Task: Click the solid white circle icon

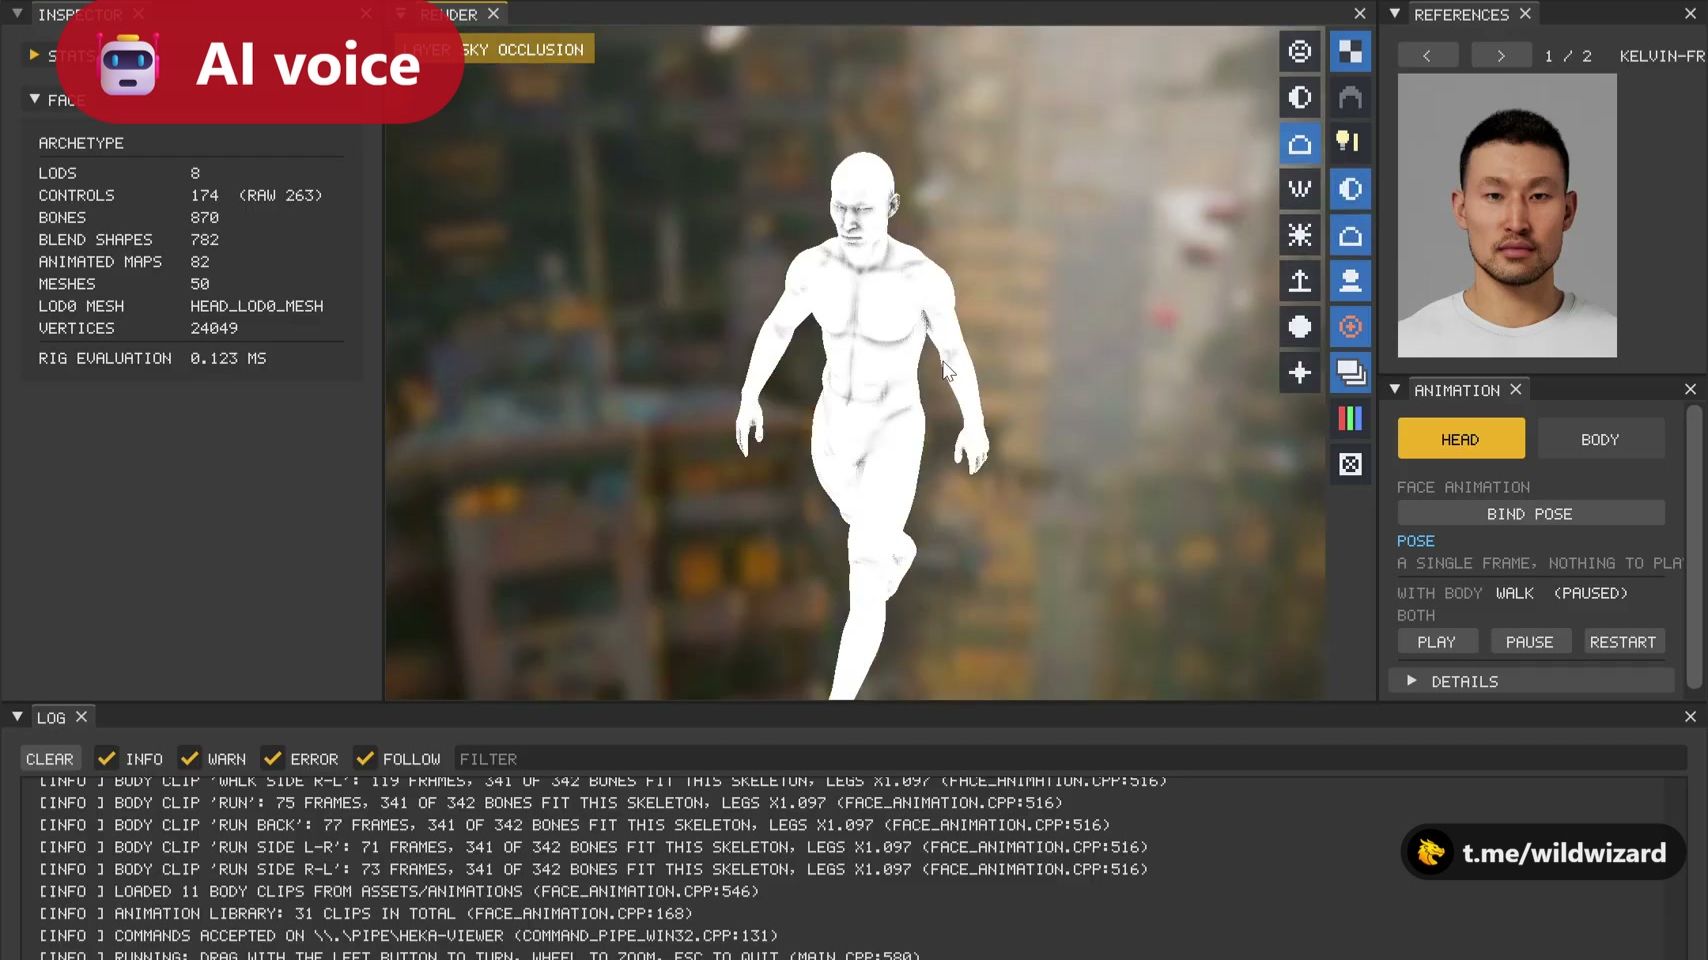Action: [x=1299, y=327]
